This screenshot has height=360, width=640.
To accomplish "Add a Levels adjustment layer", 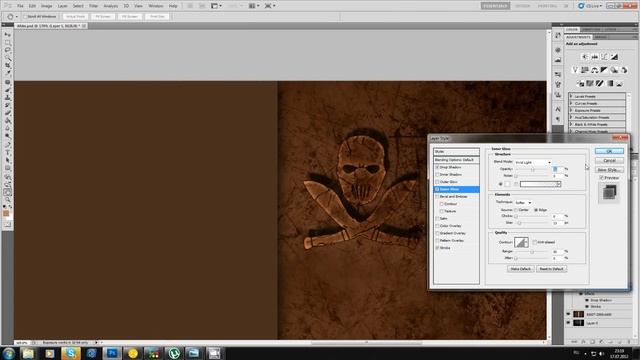I will [595, 57].
